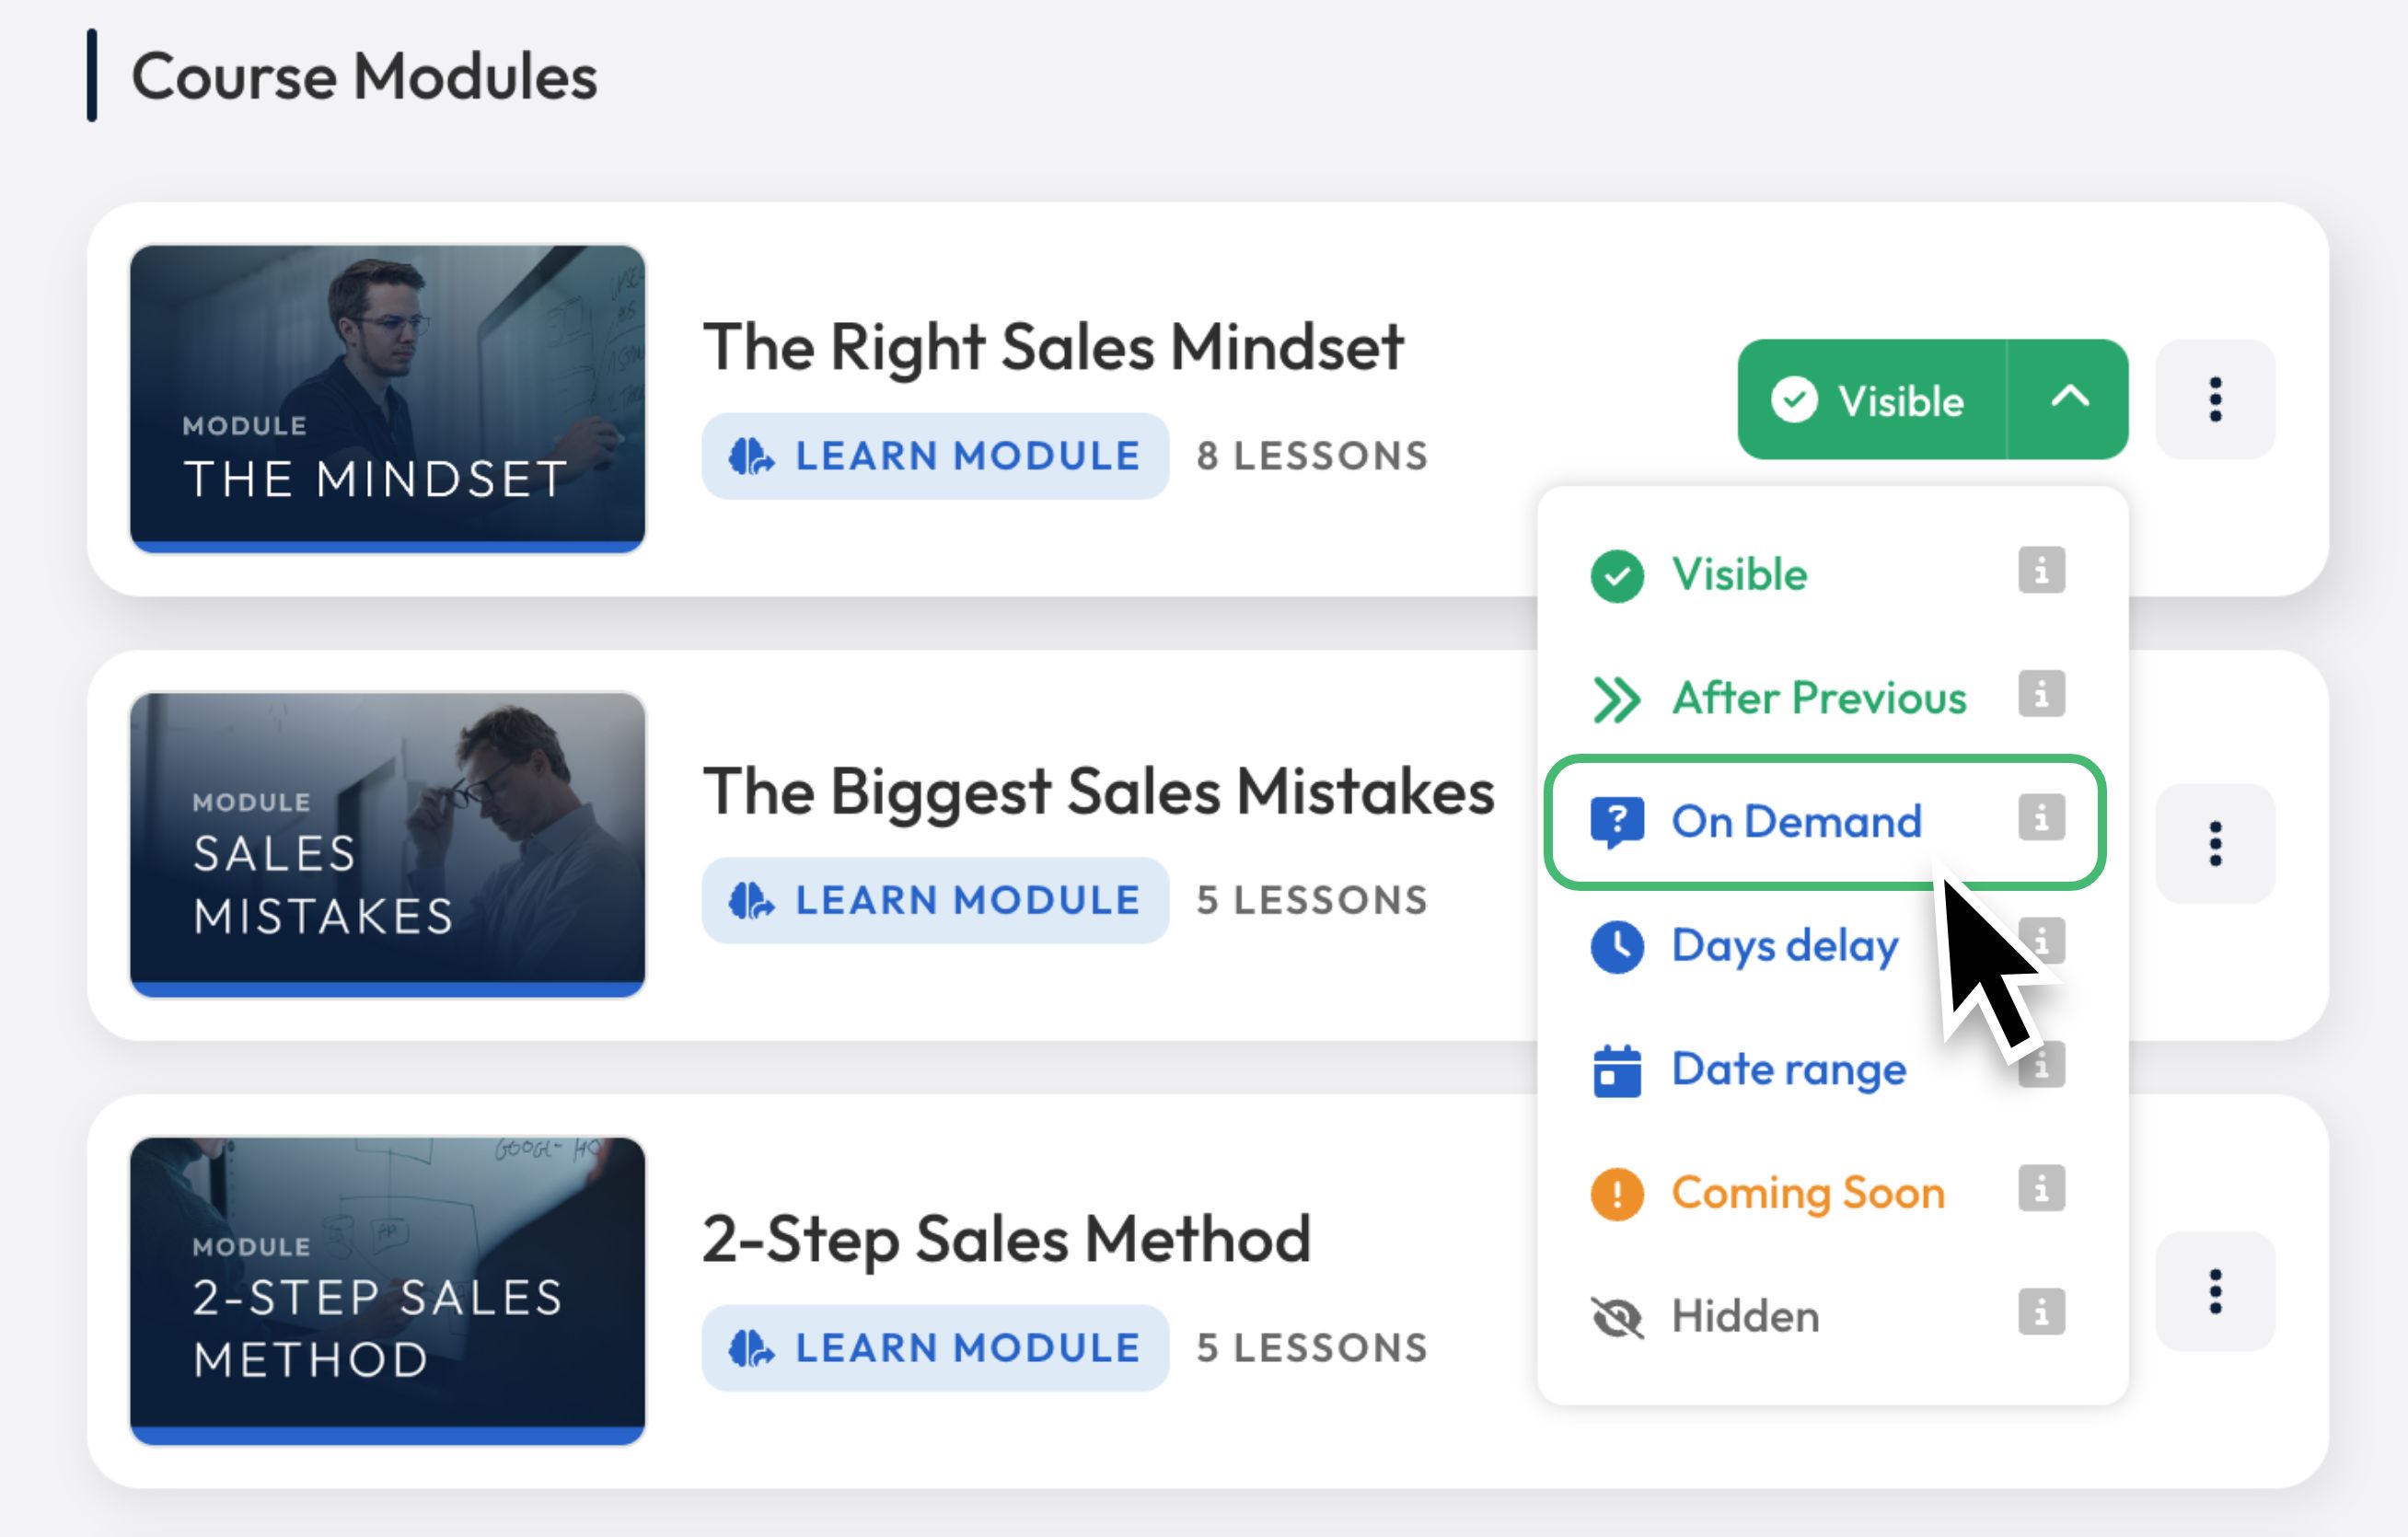The width and height of the screenshot is (2408, 1537).
Task: Click Learn Module under 2-Step Sales Method
Action: (935, 1348)
